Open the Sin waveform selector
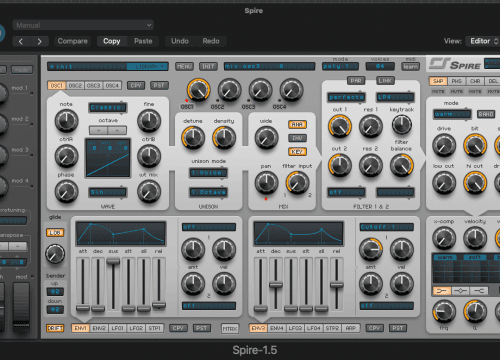Viewport: 500px width, 360px height. (107, 192)
